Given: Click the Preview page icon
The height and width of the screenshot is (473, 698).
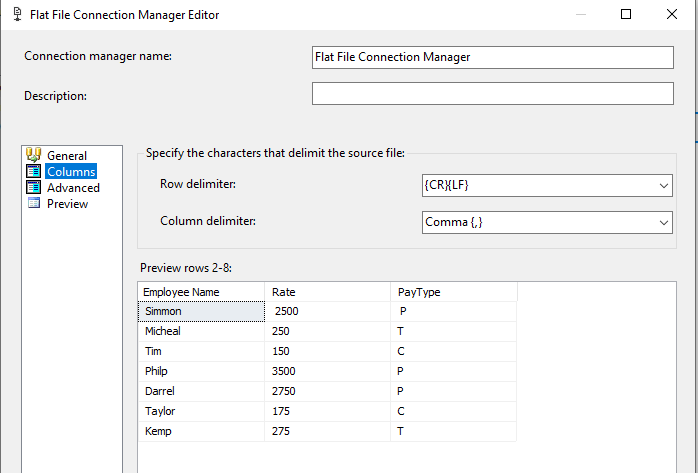Looking at the screenshot, I should [x=33, y=203].
